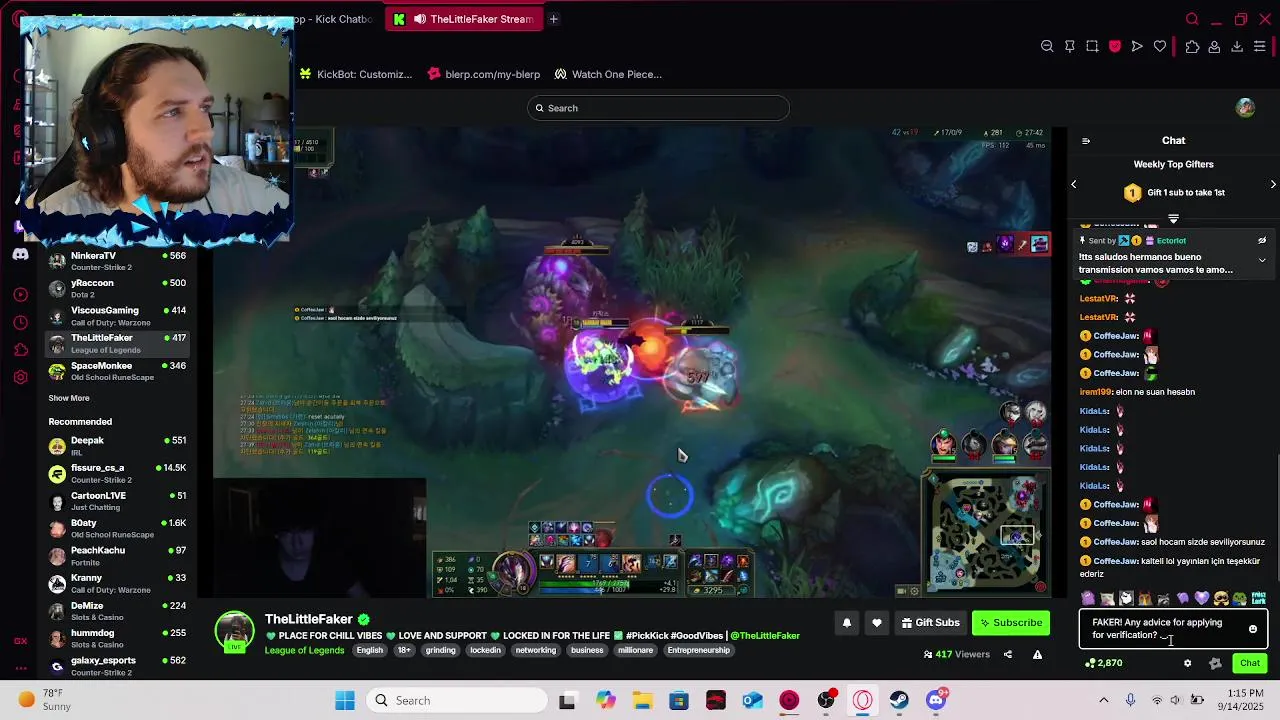The image size is (1280, 720).
Task: Send message with the Chat button
Action: pos(1250,663)
